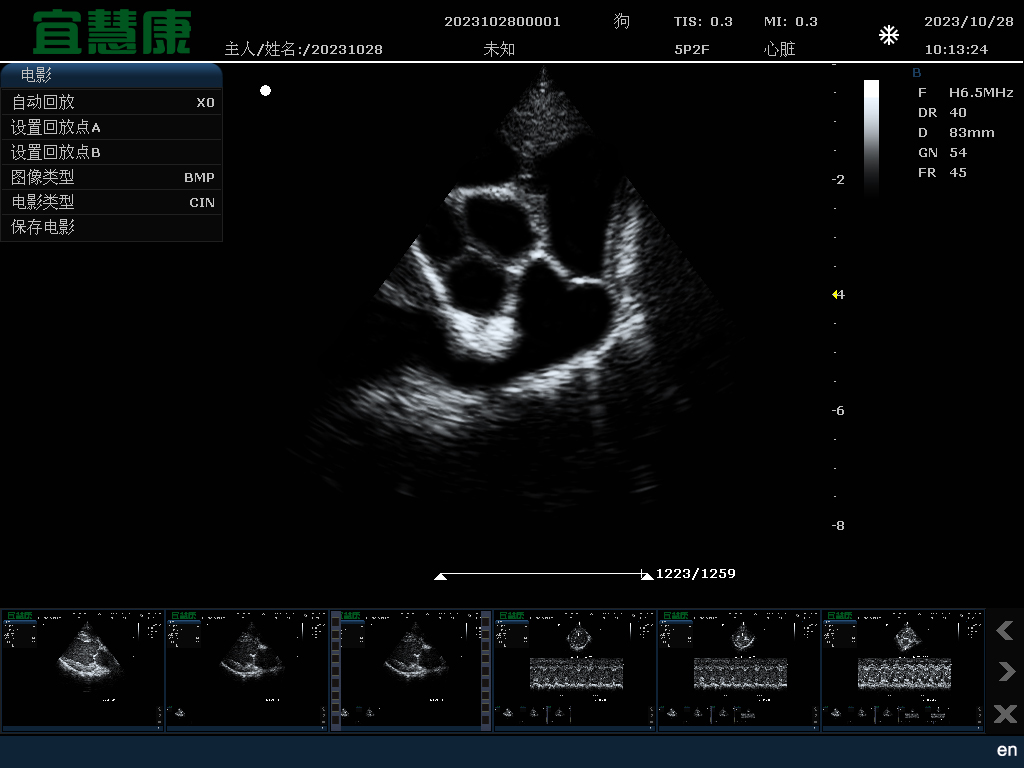Click the cine bar left end marker
The height and width of the screenshot is (768, 1024).
coord(440,576)
